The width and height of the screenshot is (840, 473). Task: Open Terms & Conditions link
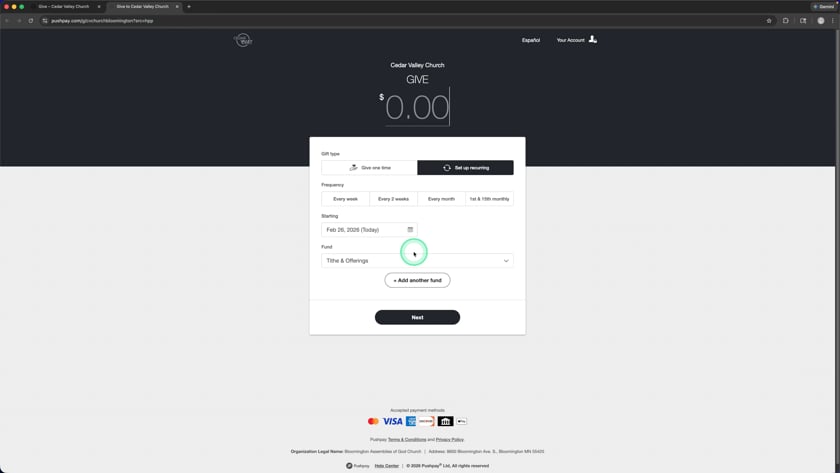(407, 439)
